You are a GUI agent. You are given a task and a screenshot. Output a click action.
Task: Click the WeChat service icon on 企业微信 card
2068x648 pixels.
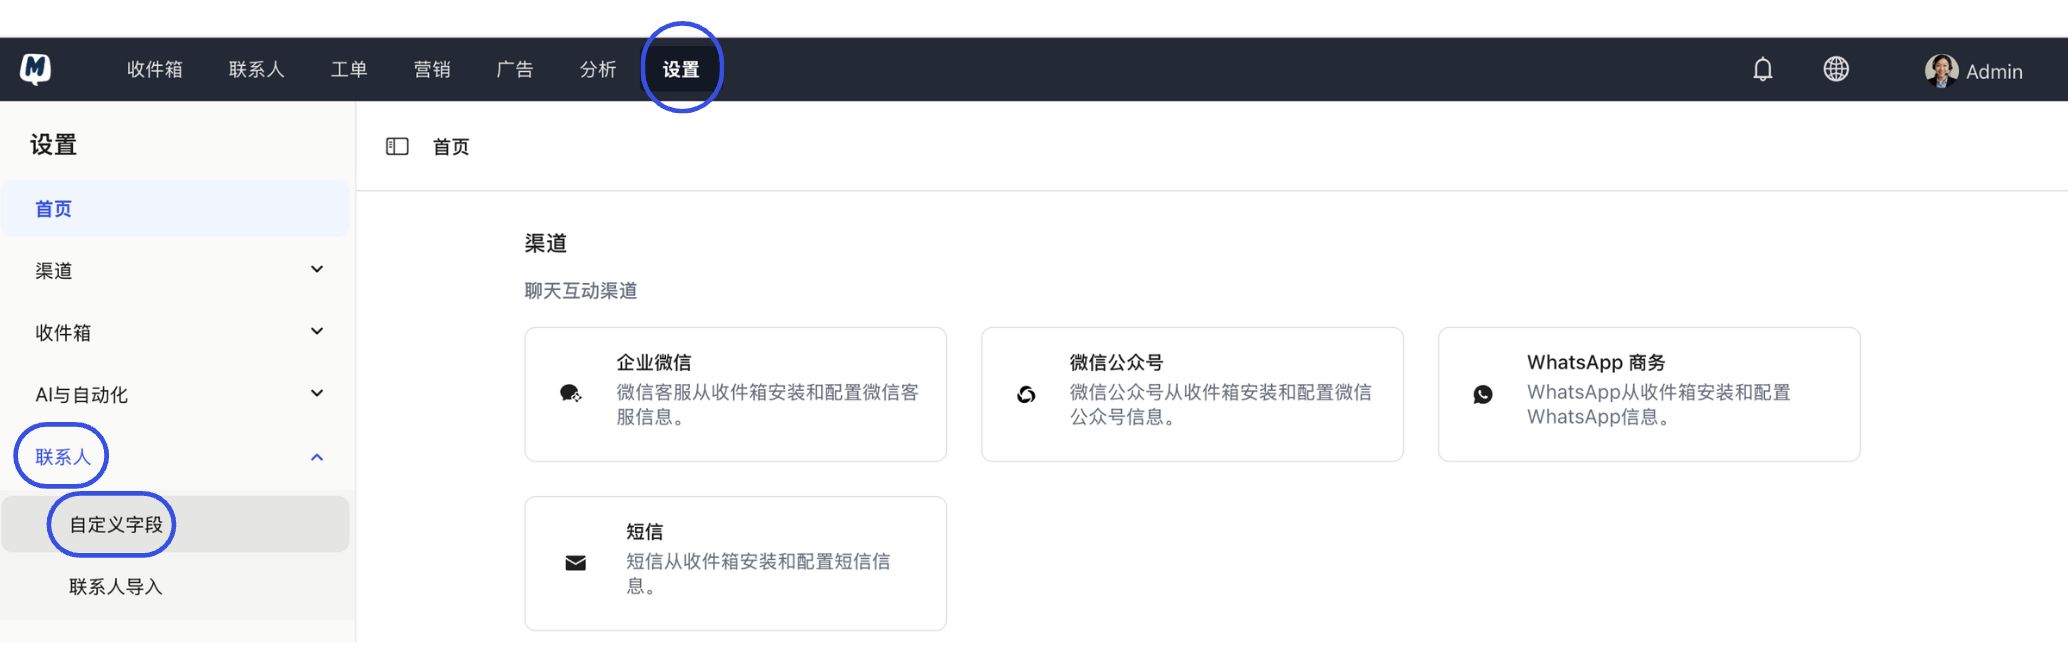tap(570, 394)
